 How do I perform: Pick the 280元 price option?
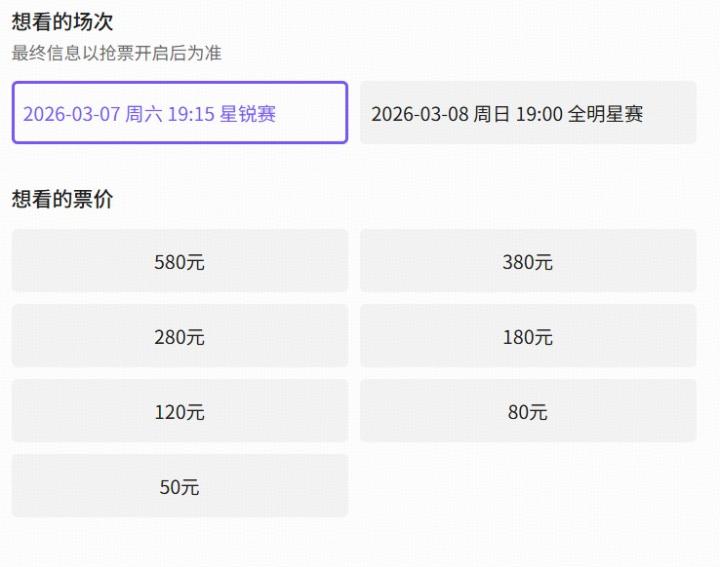180,336
